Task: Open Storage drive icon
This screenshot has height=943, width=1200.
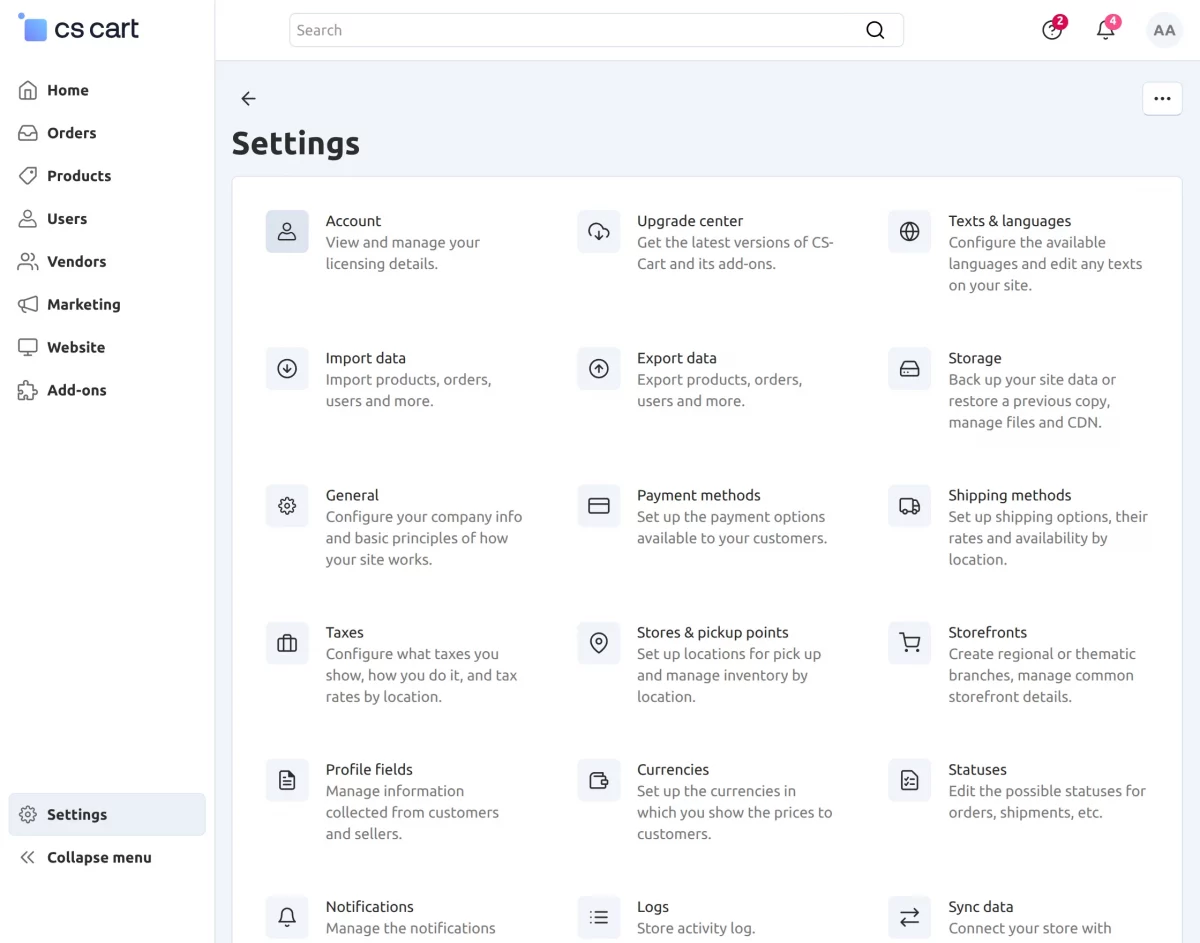Action: tap(910, 368)
